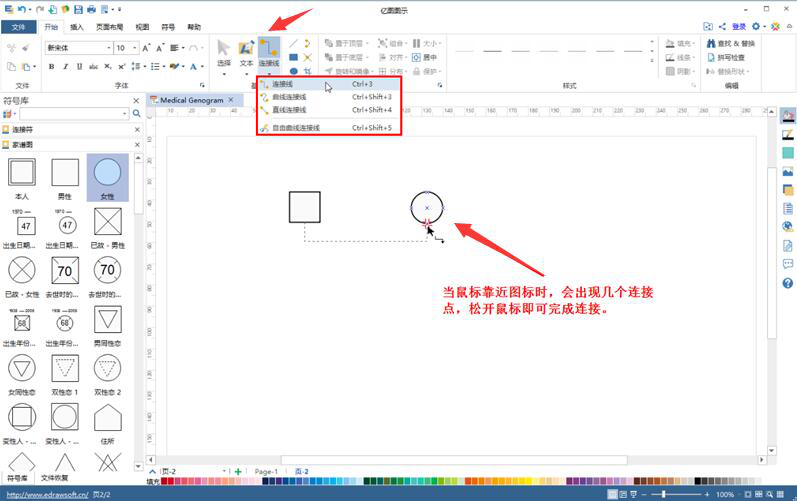Switch to the 视图 view tab

[x=142, y=27]
